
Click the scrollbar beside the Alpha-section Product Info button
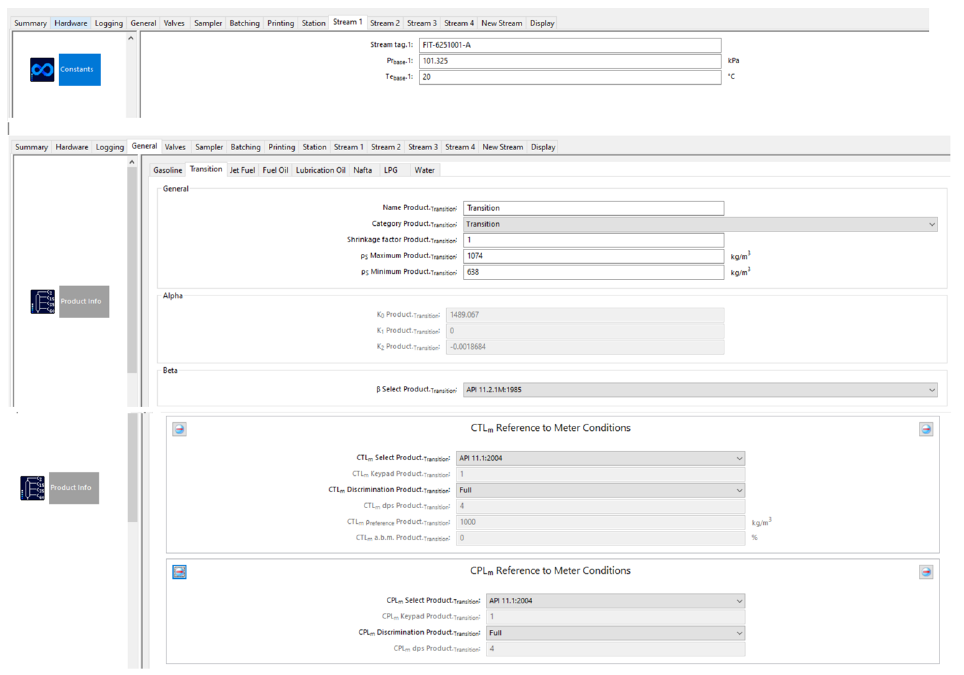(x=132, y=270)
